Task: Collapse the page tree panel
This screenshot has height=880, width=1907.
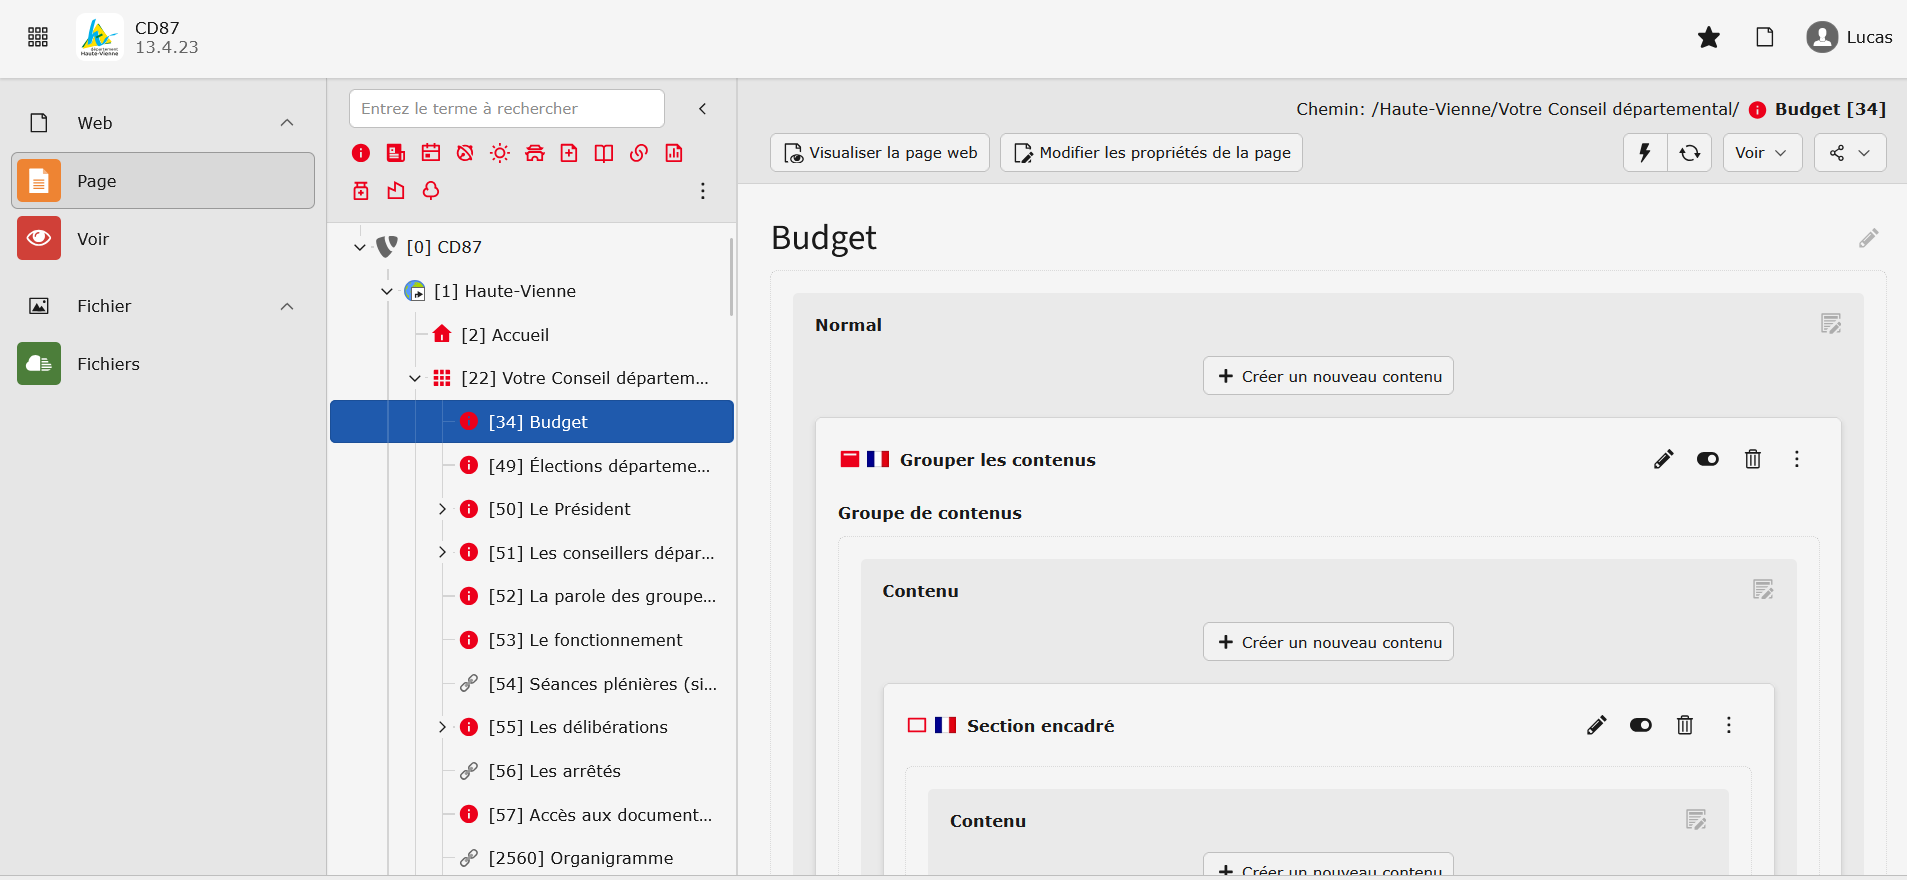Action: [703, 109]
